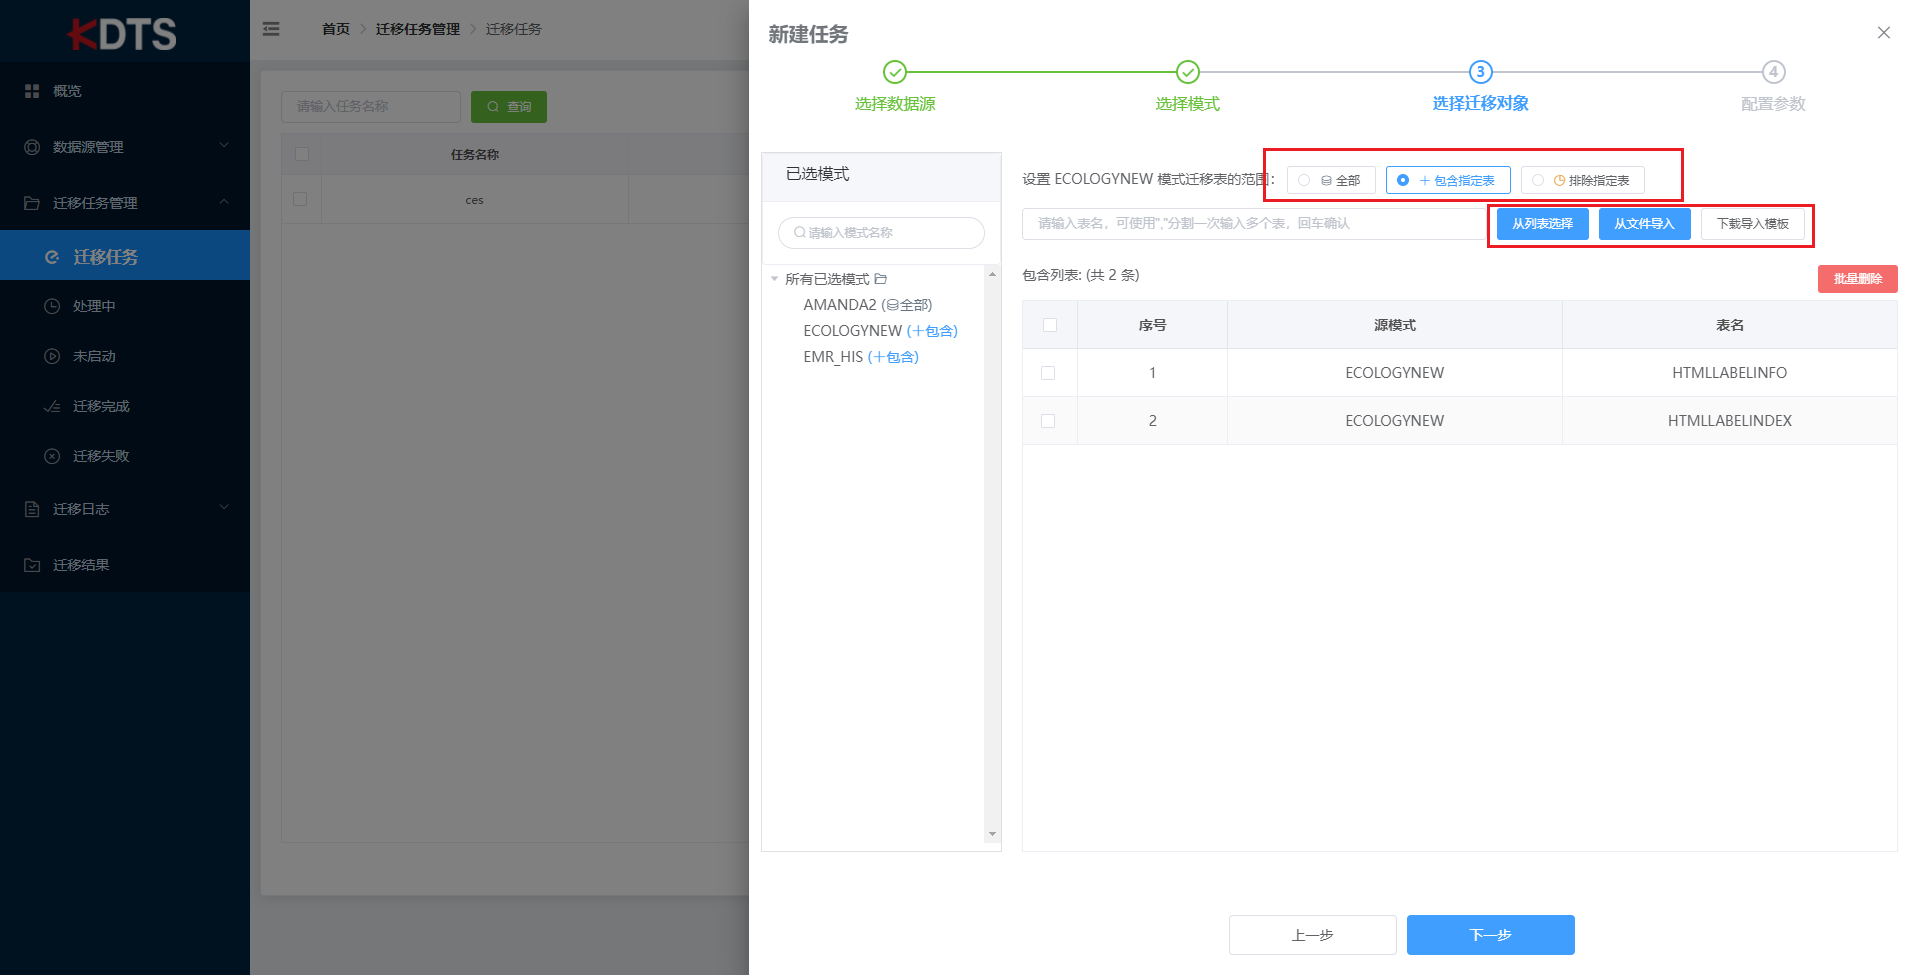Select the 排除指定表 radio option

pyautogui.click(x=1582, y=180)
